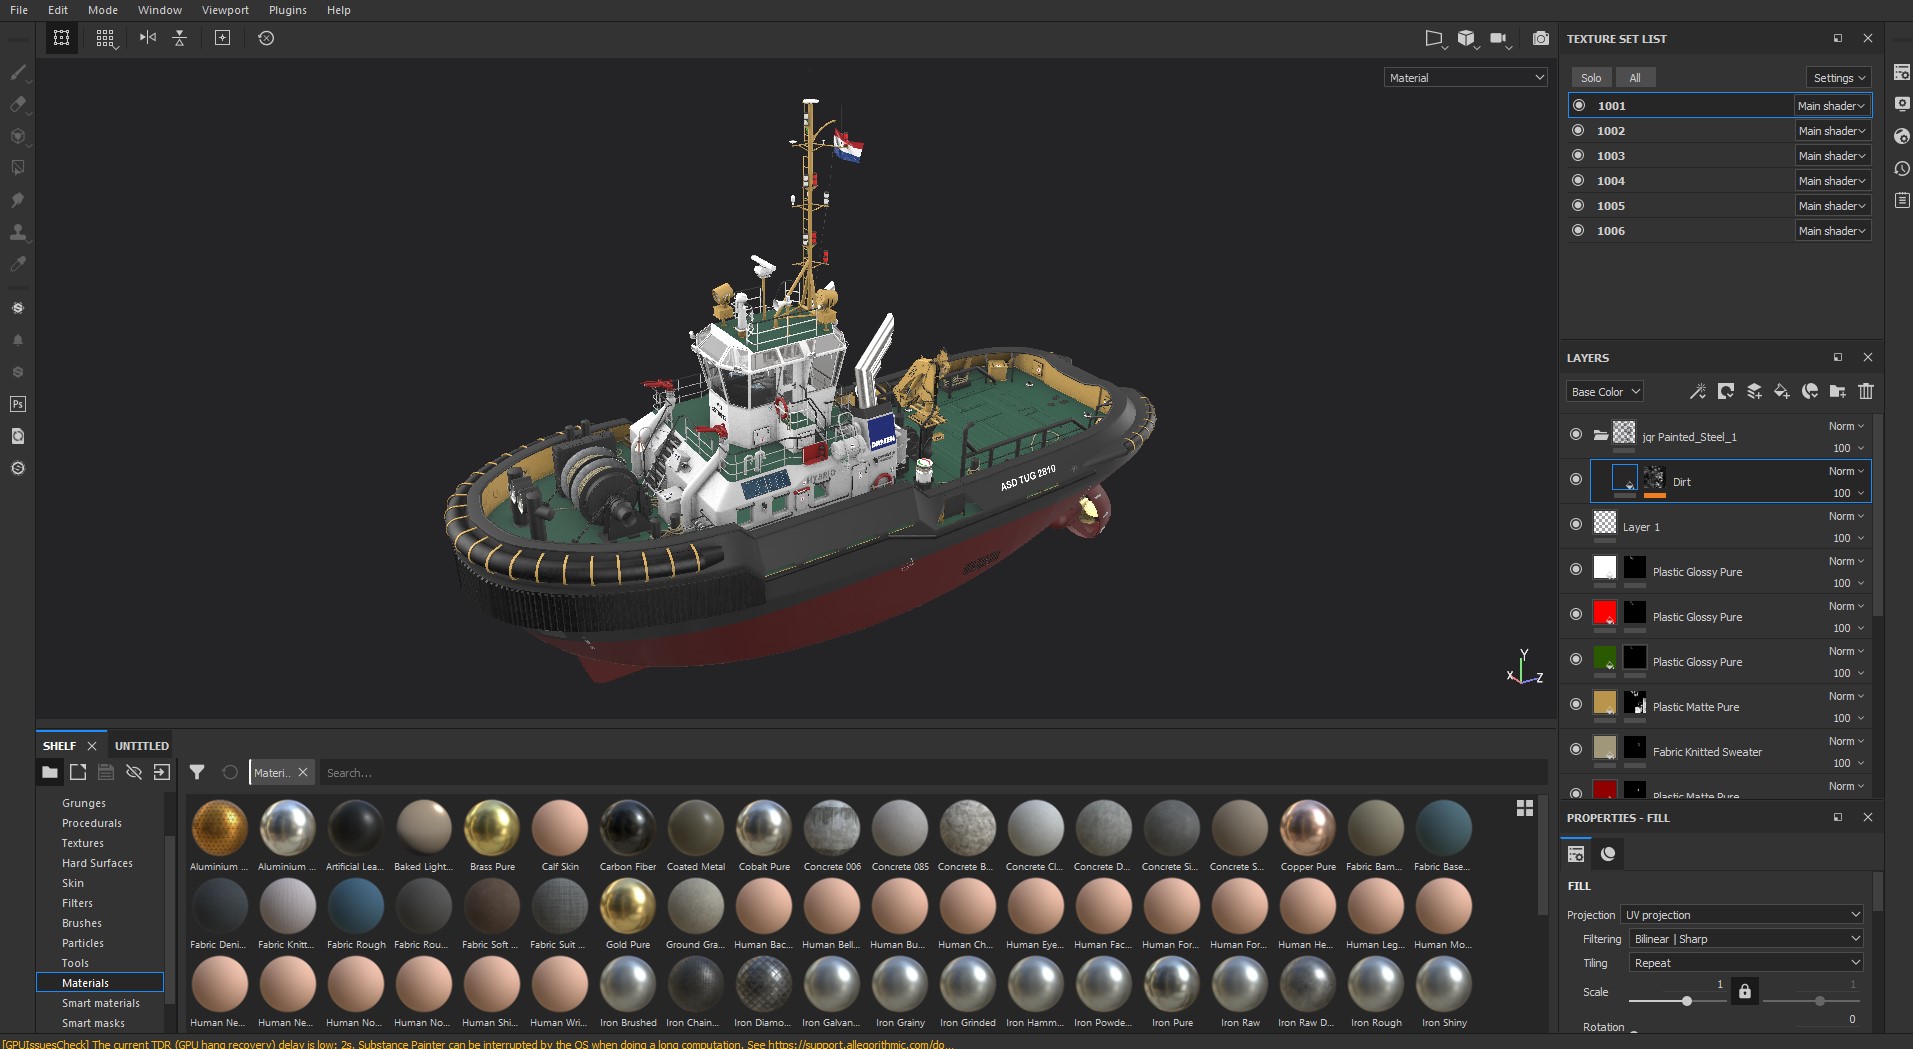The height and width of the screenshot is (1049, 1913).
Task: Hide the Fabric Knitted Sweater layer
Action: [x=1576, y=749]
